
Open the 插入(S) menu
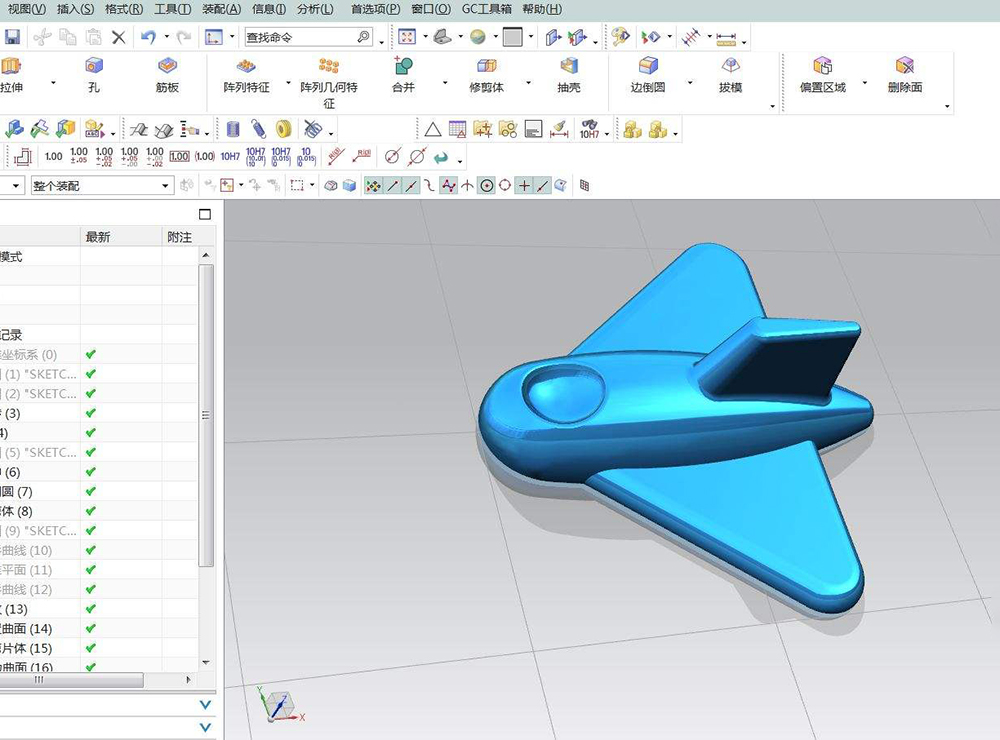point(75,9)
